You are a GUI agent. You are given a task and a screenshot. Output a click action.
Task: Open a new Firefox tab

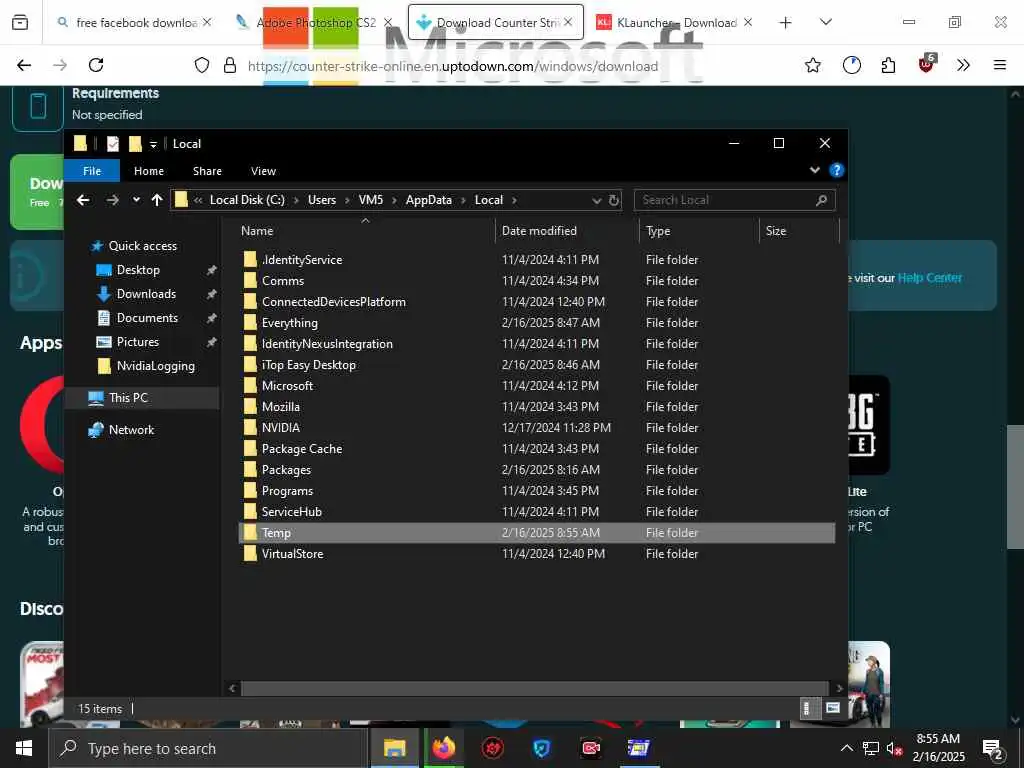[785, 23]
